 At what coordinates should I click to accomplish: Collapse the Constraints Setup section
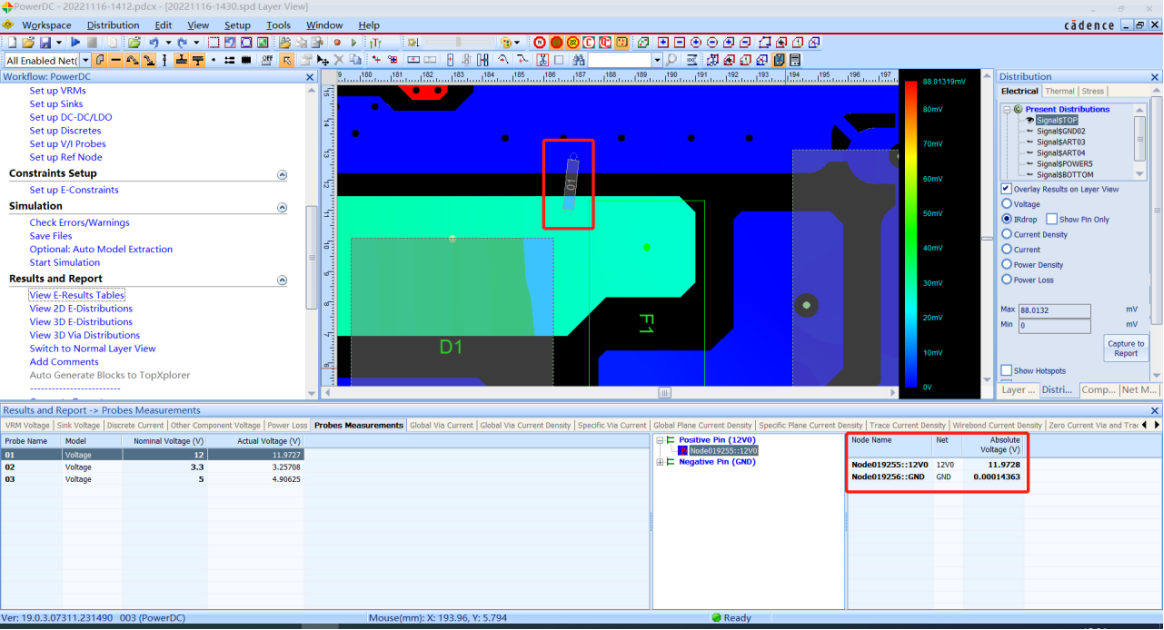282,174
